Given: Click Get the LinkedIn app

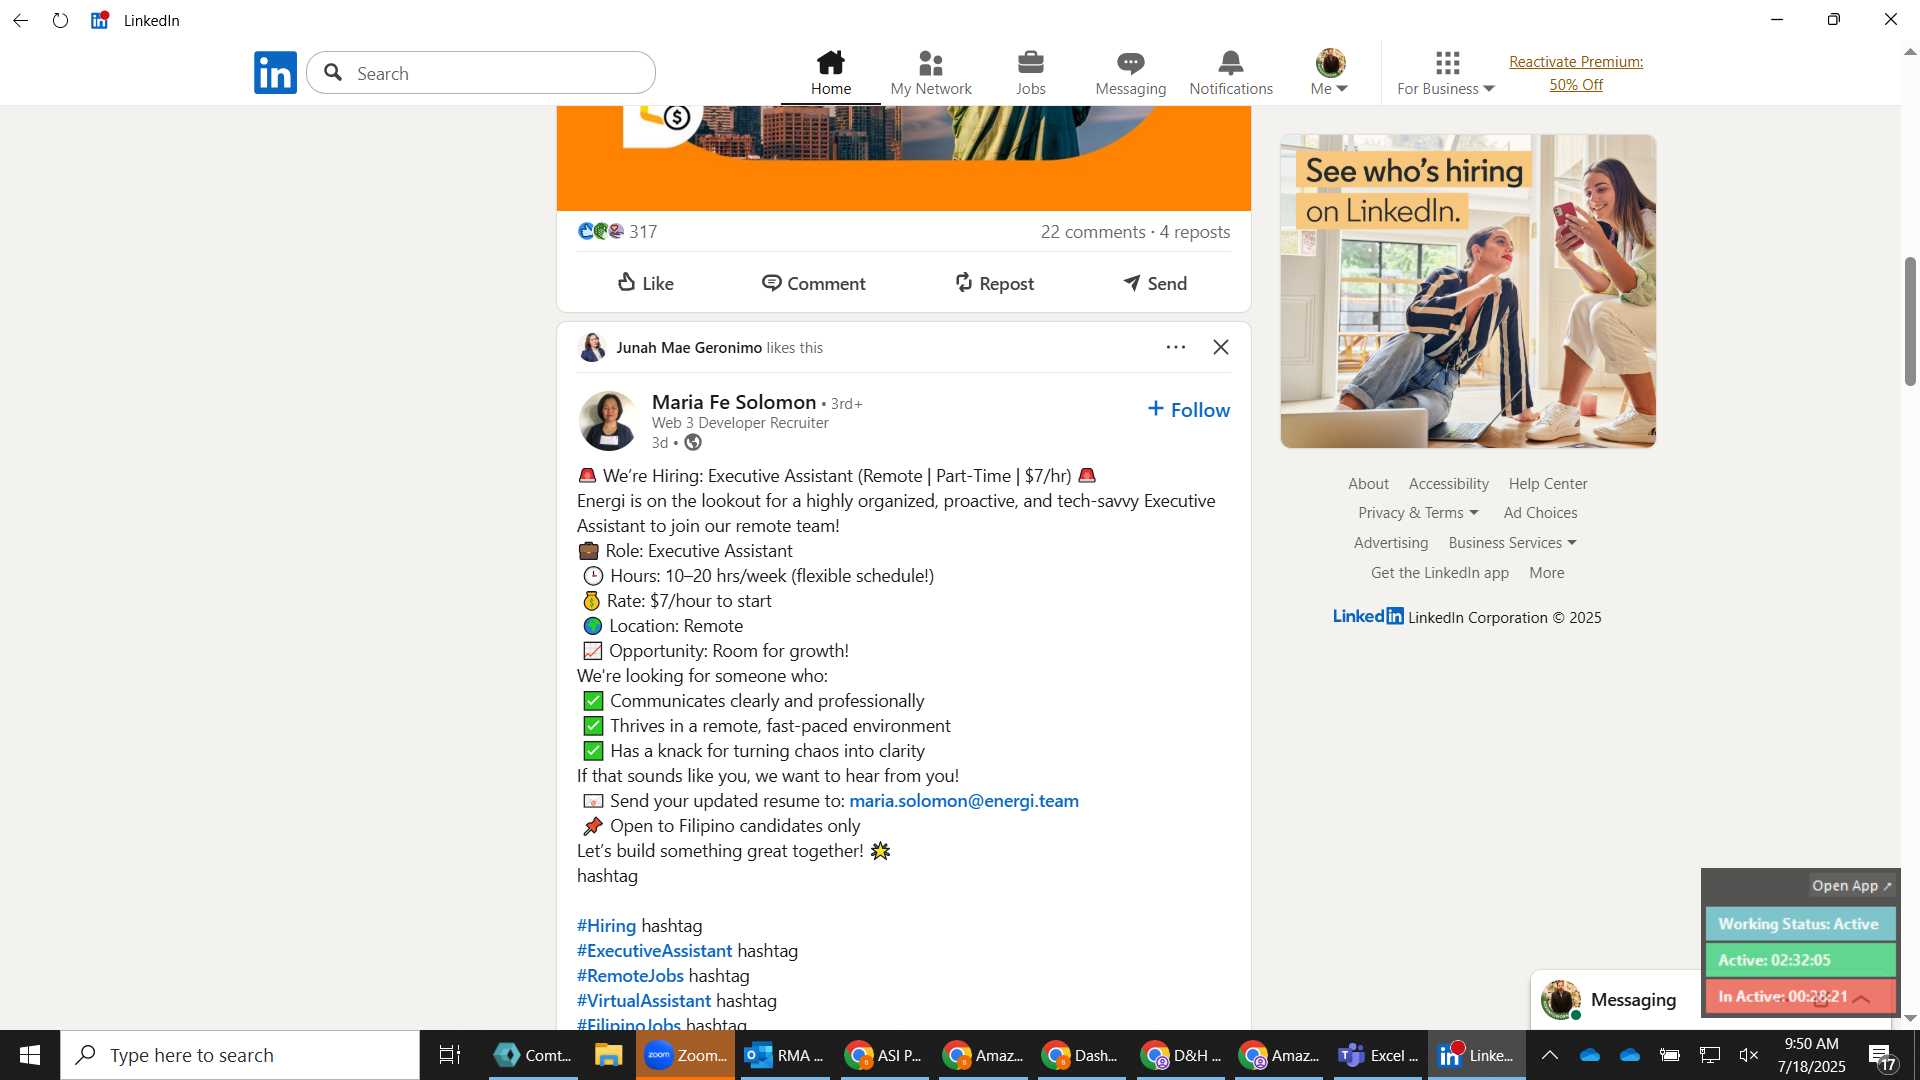Looking at the screenshot, I should coord(1439,573).
